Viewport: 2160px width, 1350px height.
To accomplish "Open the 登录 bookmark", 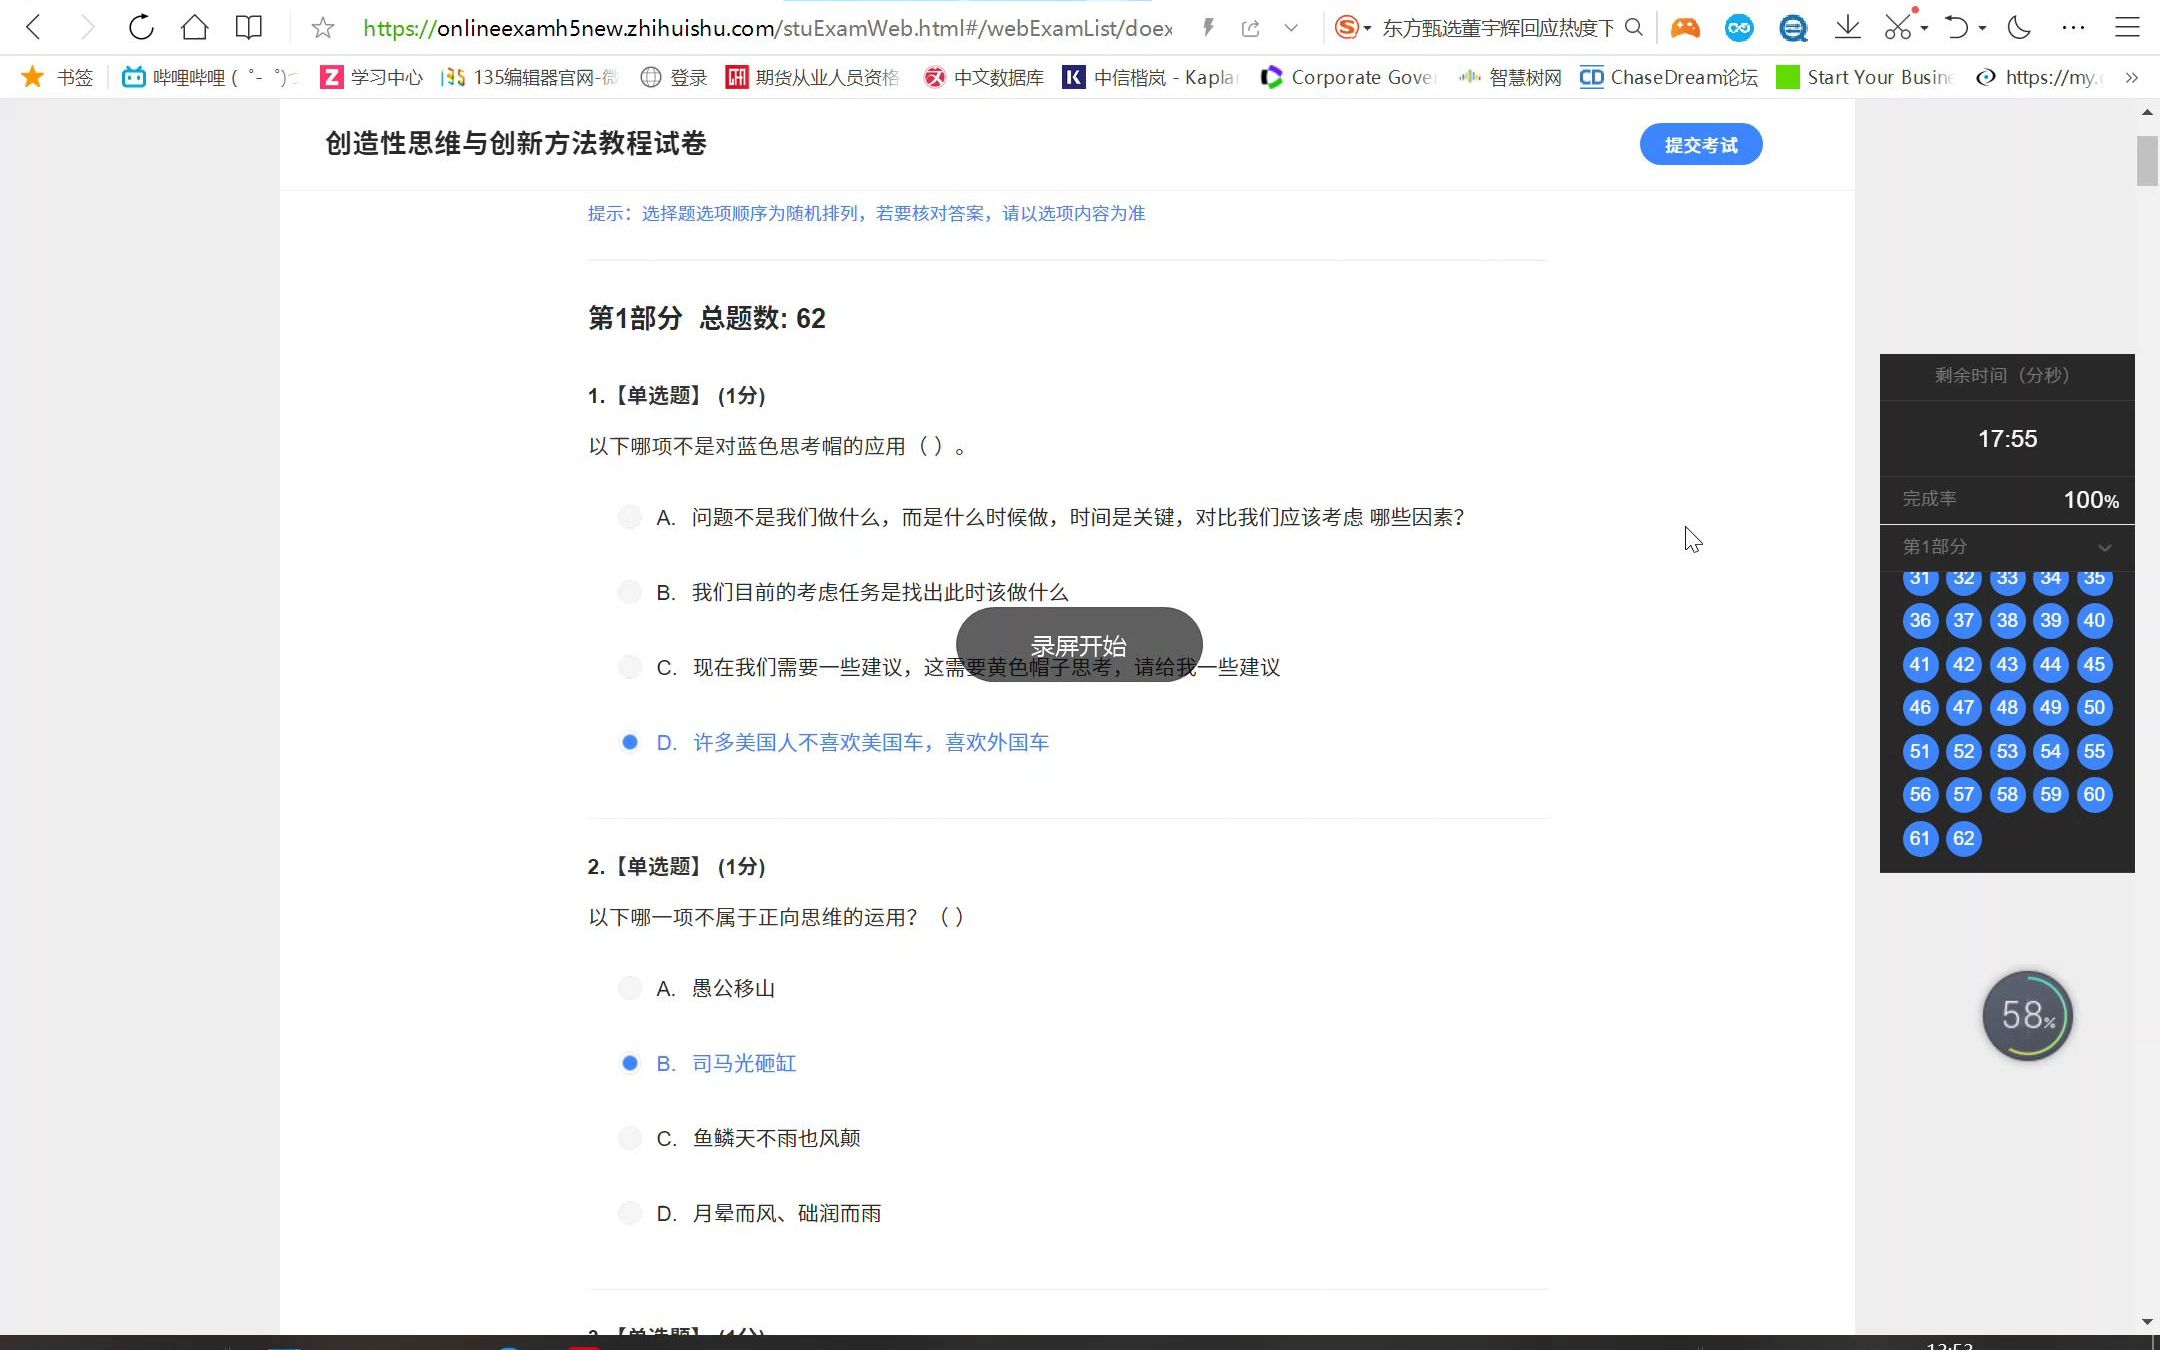I will [673, 77].
